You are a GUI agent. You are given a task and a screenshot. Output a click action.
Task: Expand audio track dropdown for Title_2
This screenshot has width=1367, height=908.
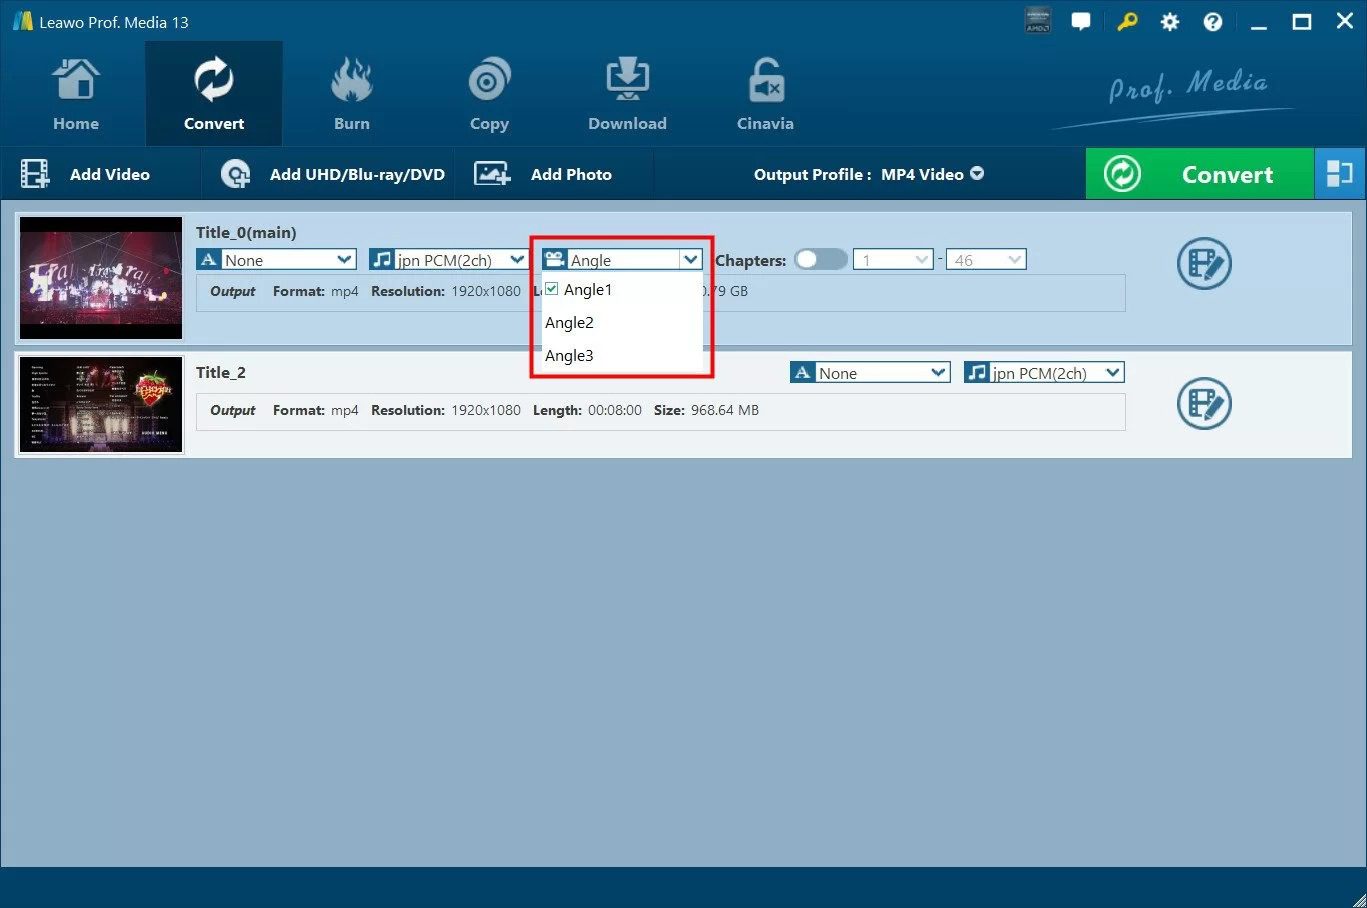(1112, 373)
